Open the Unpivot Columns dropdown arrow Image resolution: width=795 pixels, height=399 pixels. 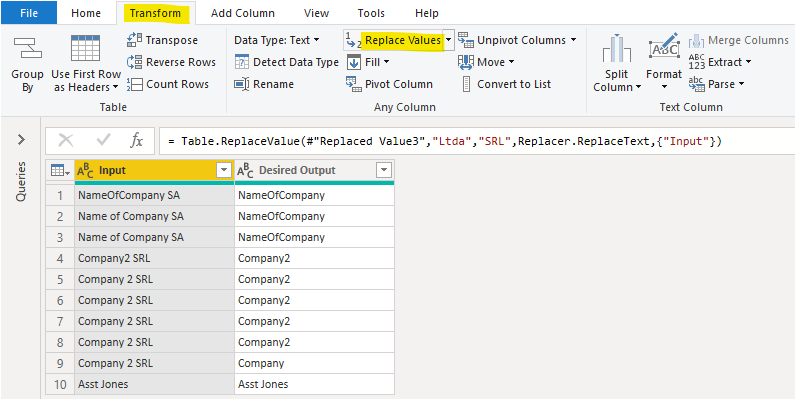point(573,40)
